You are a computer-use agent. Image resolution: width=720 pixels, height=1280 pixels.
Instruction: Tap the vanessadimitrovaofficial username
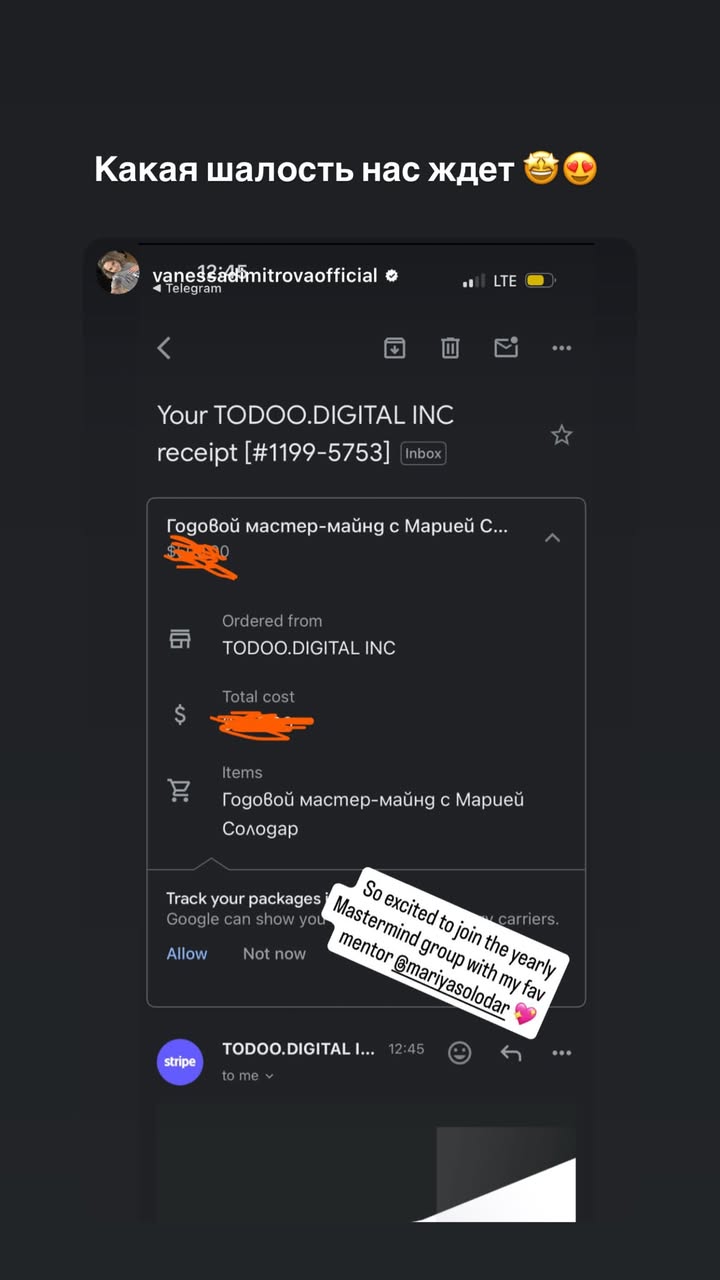(265, 275)
